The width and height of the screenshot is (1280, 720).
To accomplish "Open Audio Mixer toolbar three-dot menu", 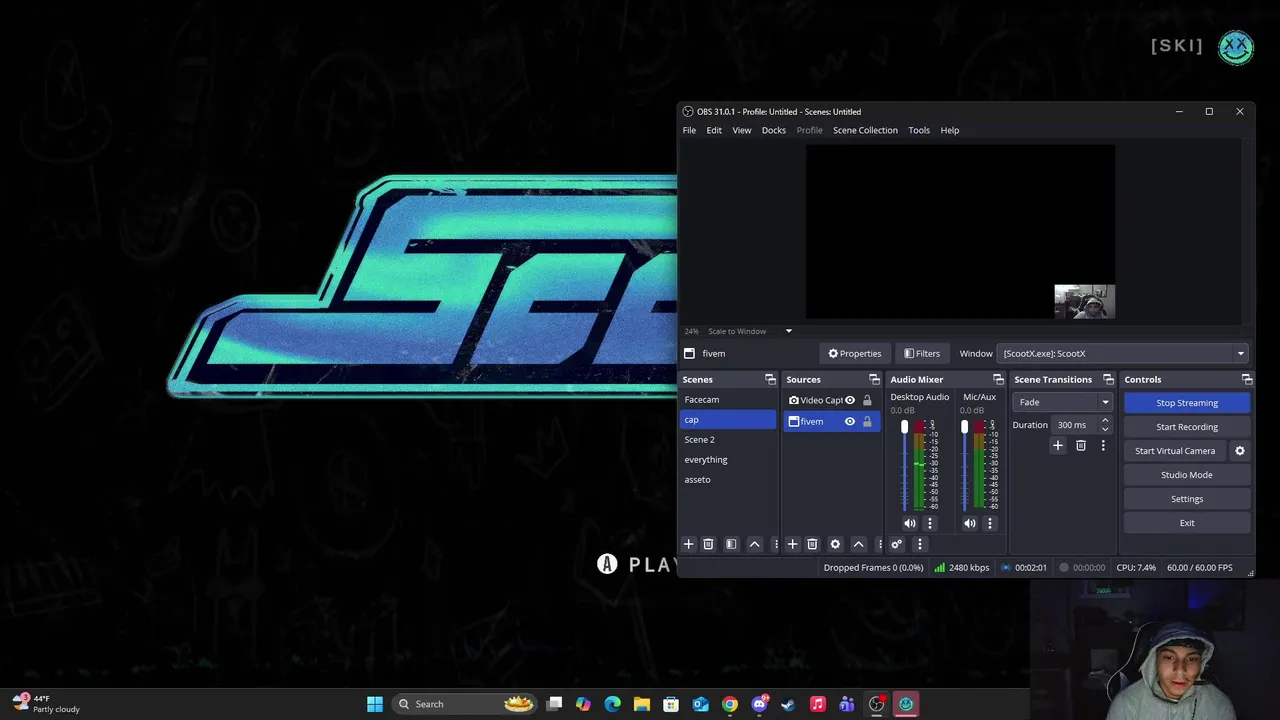I will (920, 544).
